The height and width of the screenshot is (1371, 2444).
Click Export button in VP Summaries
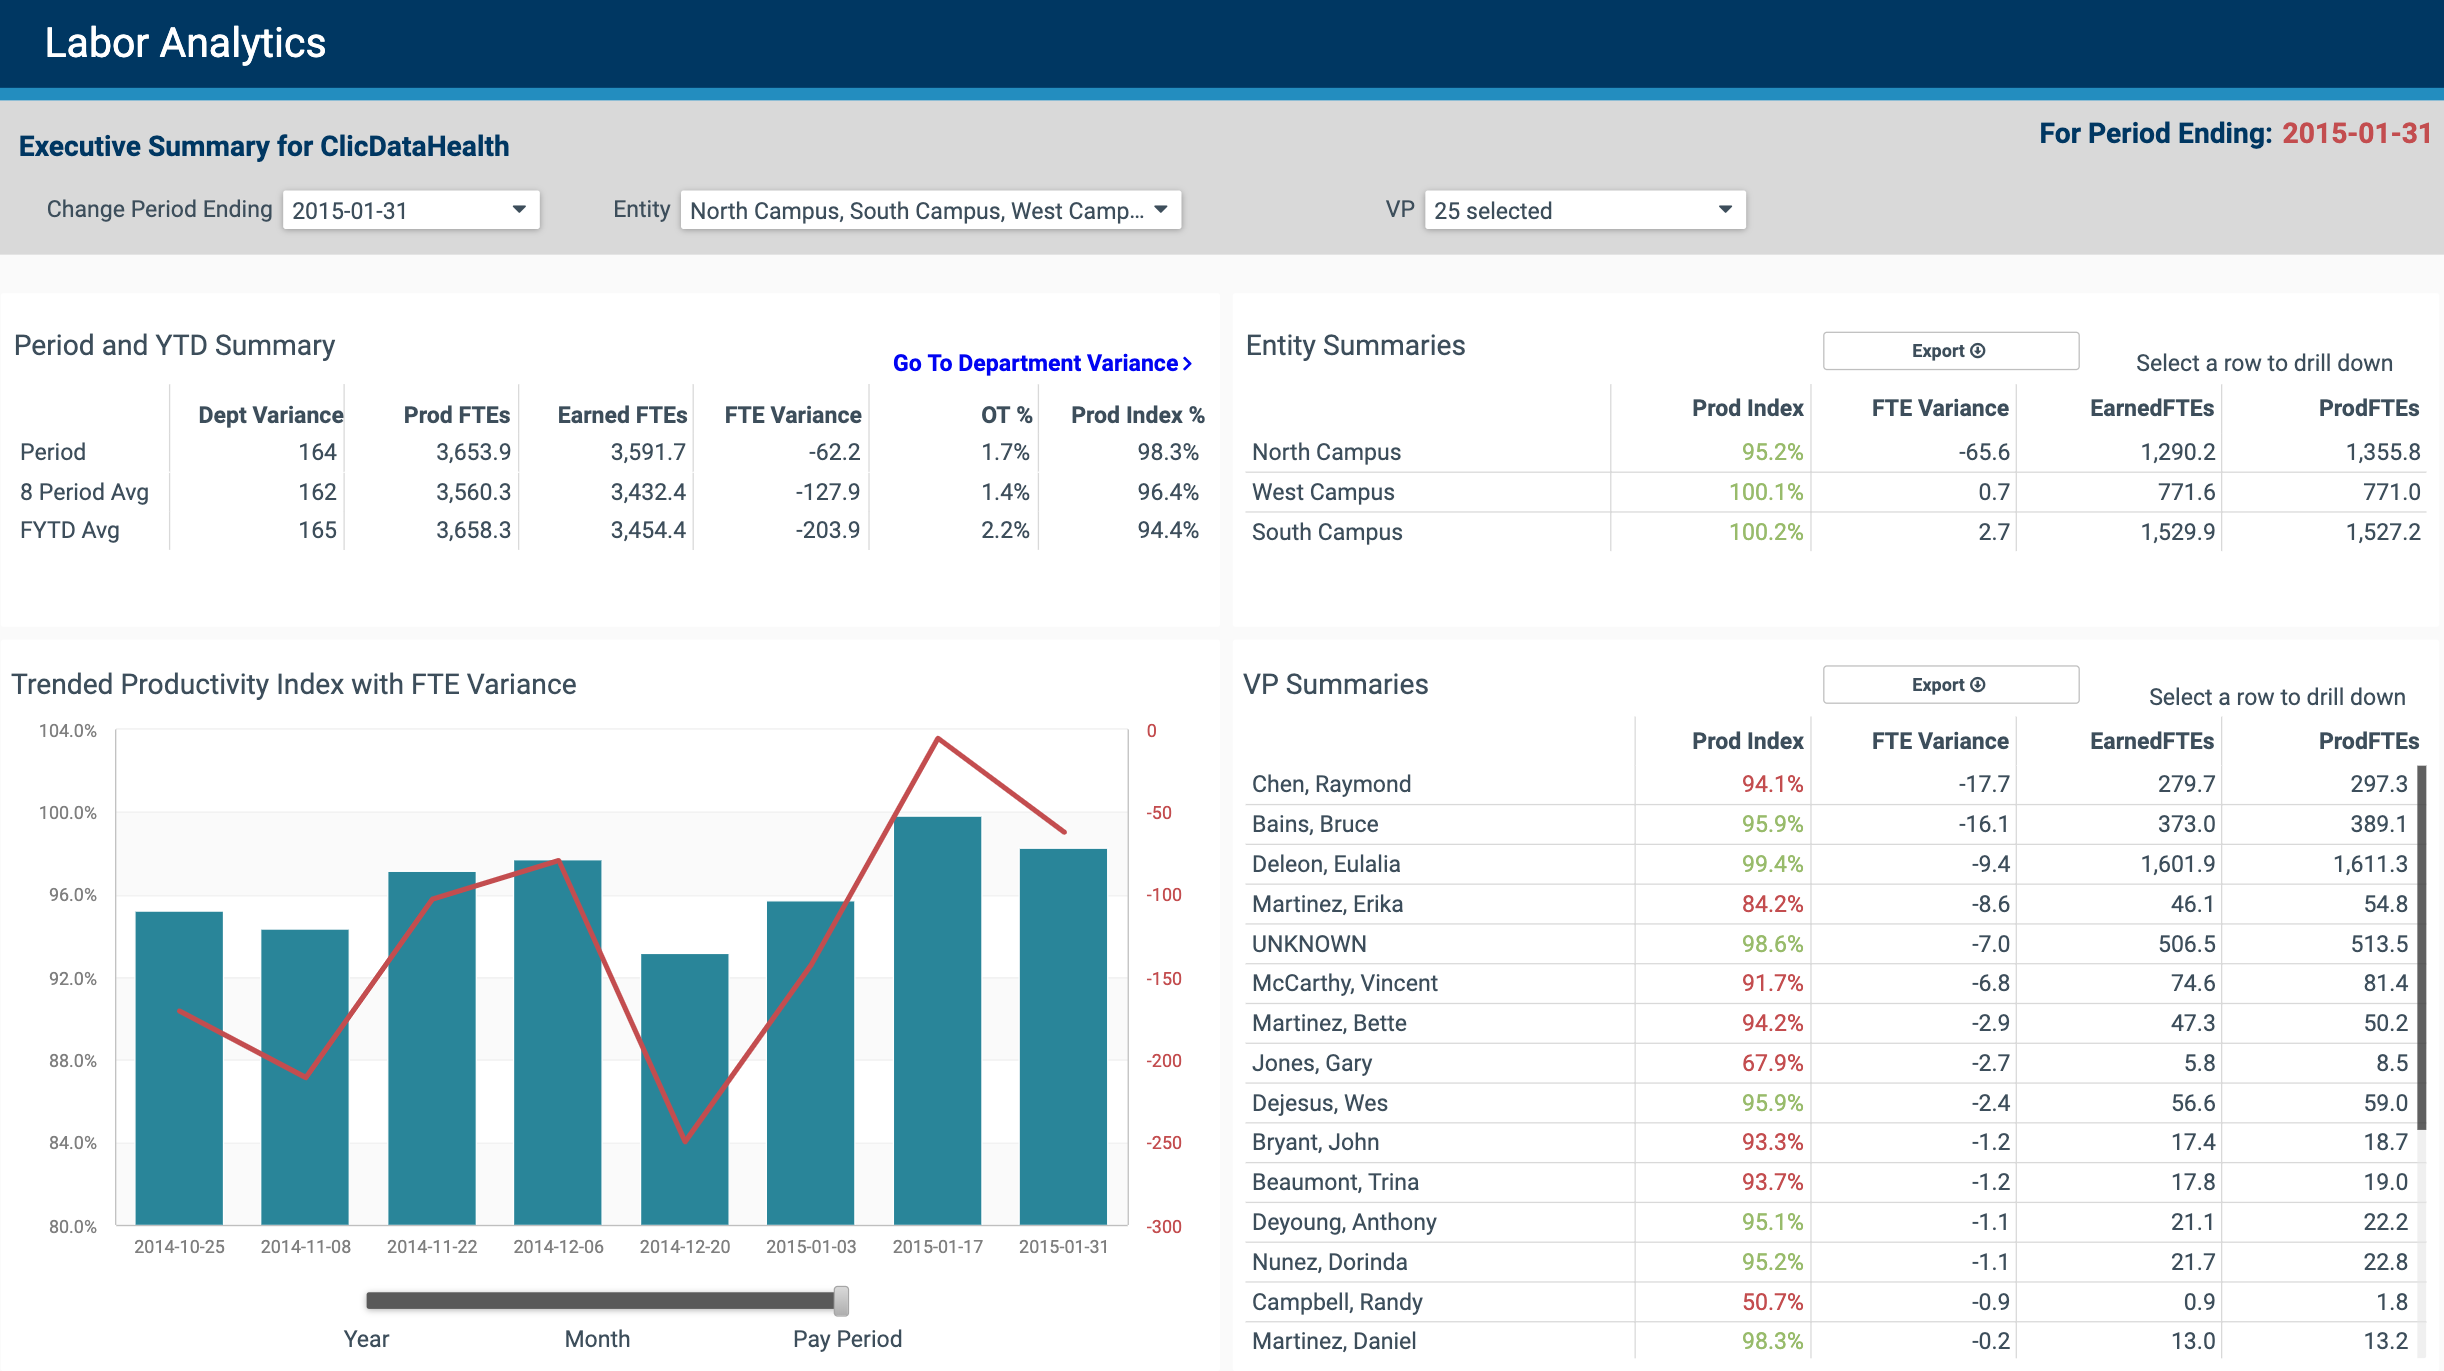[1950, 685]
